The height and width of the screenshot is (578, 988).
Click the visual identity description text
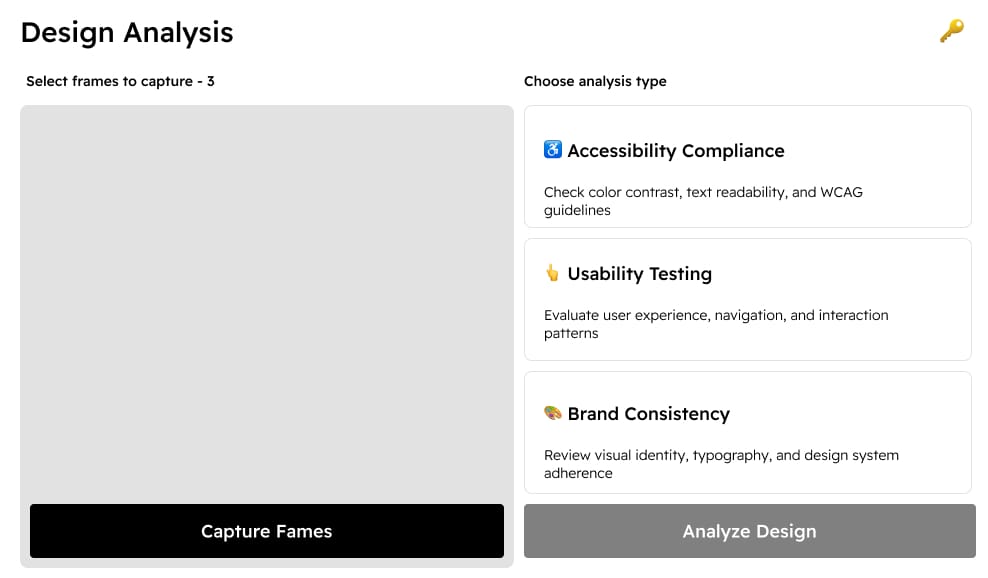tap(721, 464)
